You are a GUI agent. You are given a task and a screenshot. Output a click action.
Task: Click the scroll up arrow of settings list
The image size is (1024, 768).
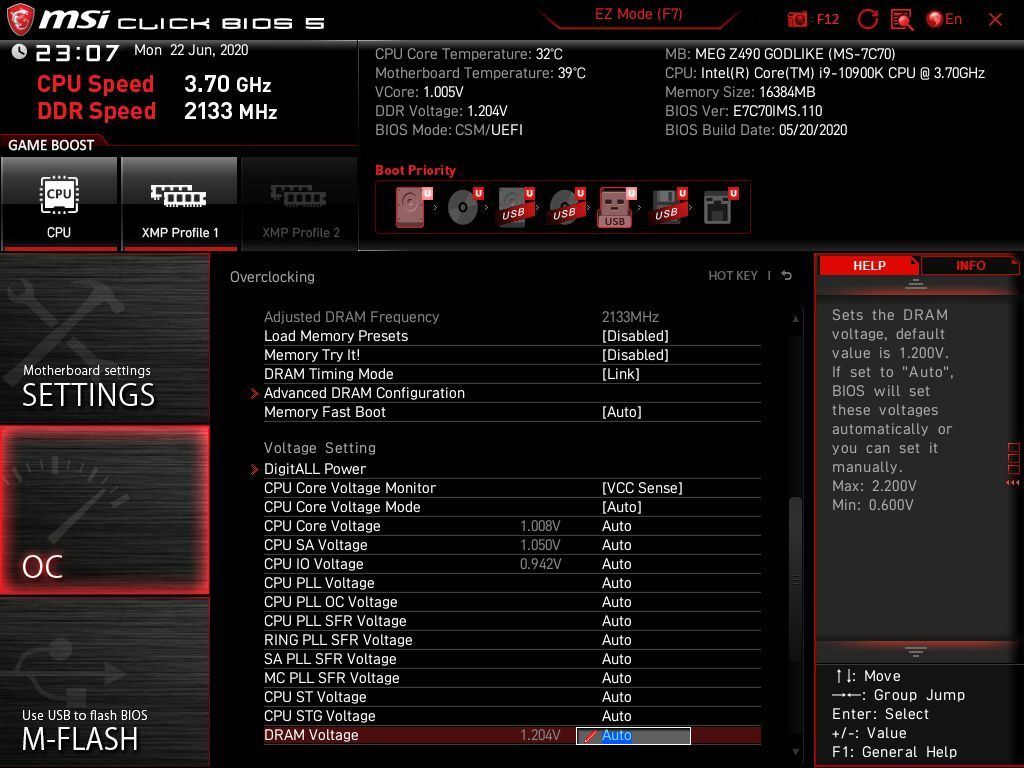point(795,319)
